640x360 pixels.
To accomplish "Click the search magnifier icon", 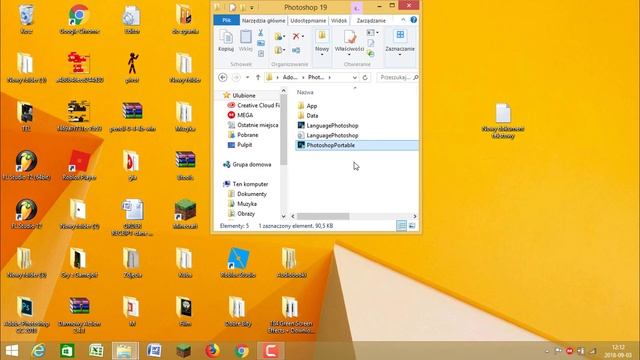I will pos(415,77).
